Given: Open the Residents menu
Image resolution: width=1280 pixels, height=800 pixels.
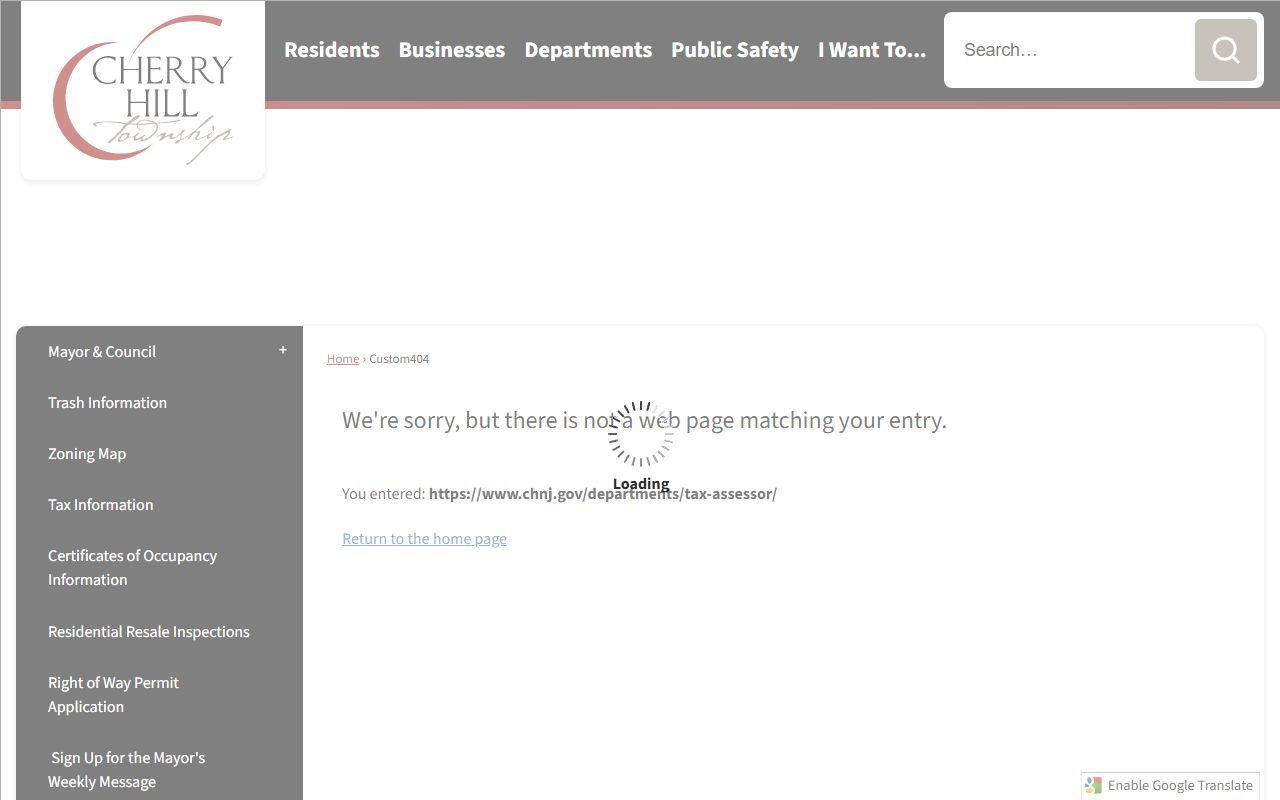Looking at the screenshot, I should [331, 50].
